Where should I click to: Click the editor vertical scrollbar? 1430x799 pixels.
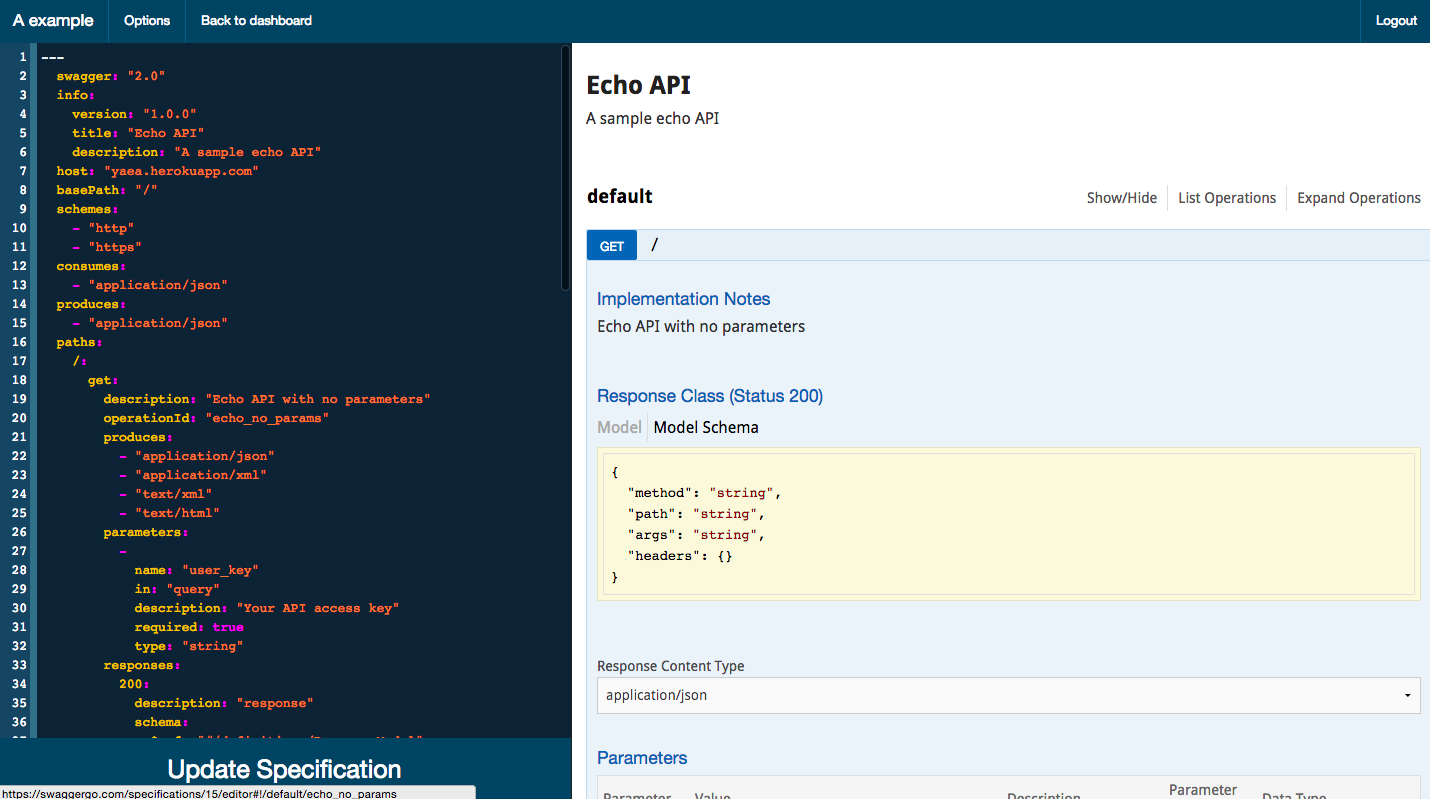point(566,166)
